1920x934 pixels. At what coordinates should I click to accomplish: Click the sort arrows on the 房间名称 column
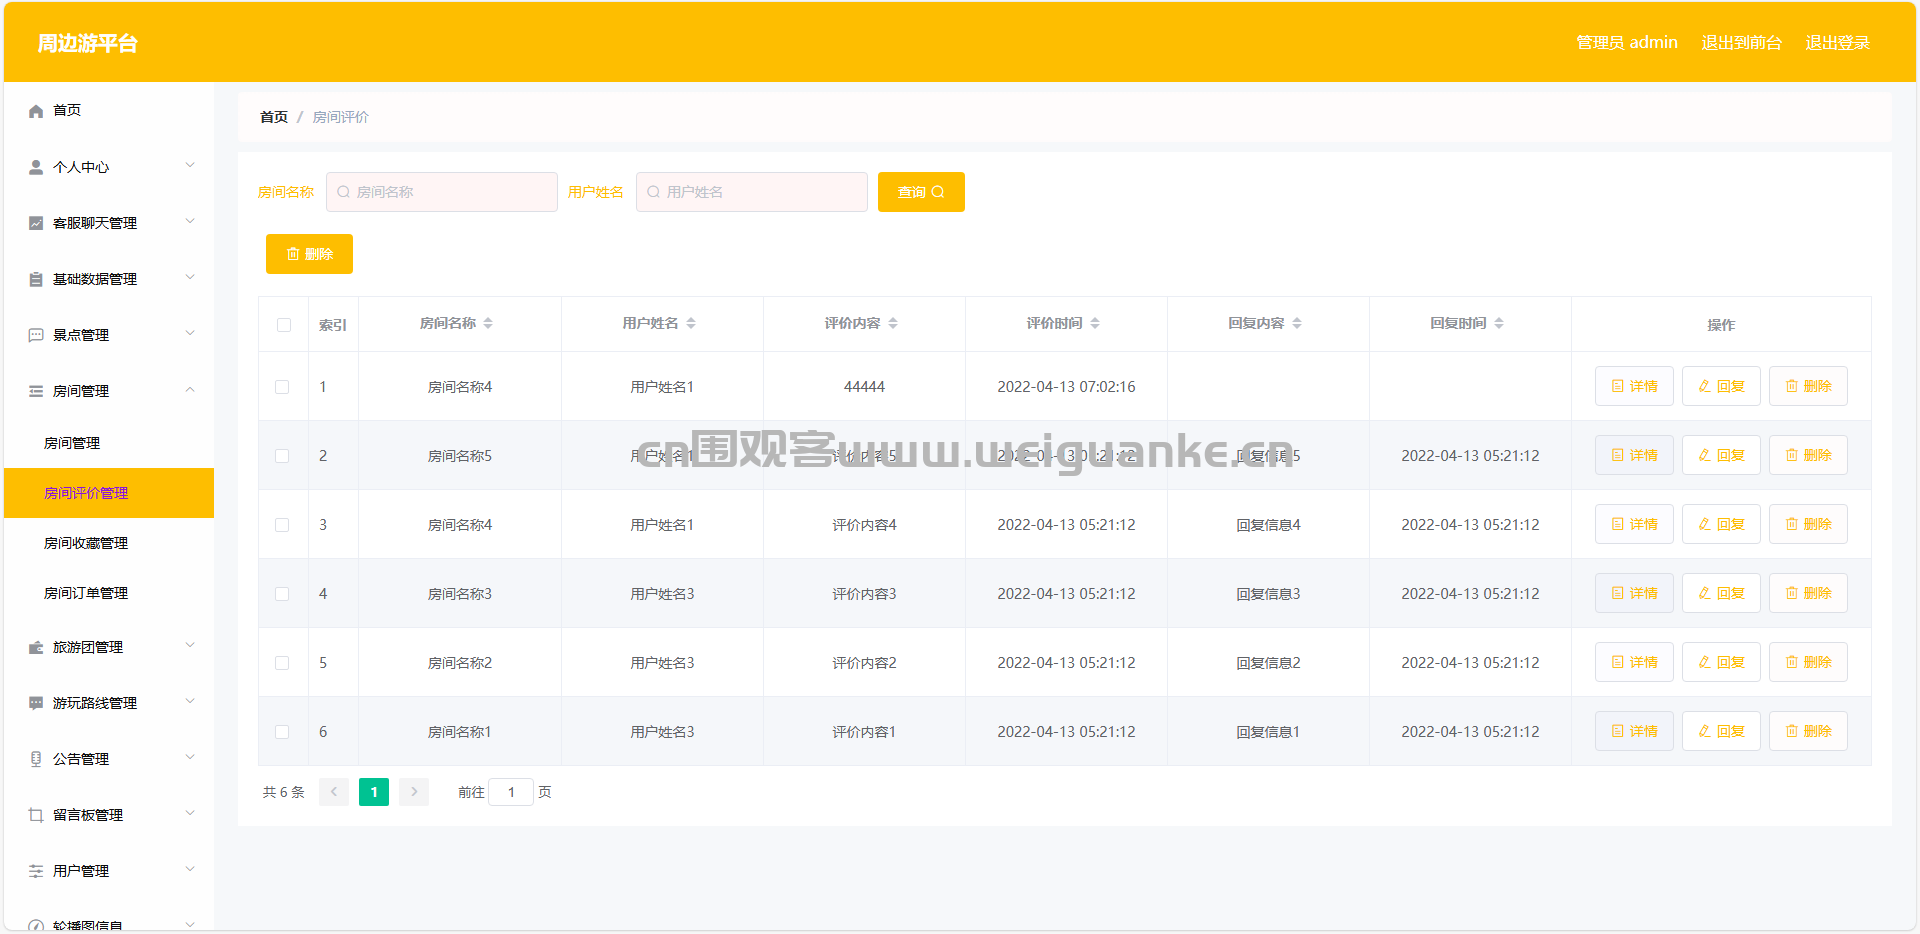[x=488, y=323]
